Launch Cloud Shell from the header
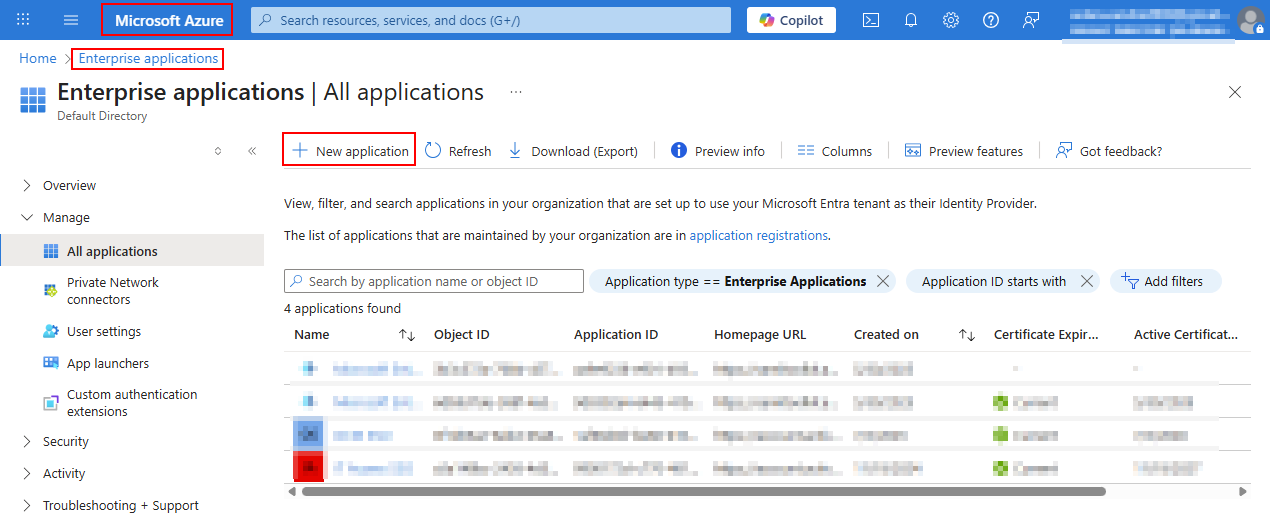The image size is (1270, 522). click(x=871, y=20)
